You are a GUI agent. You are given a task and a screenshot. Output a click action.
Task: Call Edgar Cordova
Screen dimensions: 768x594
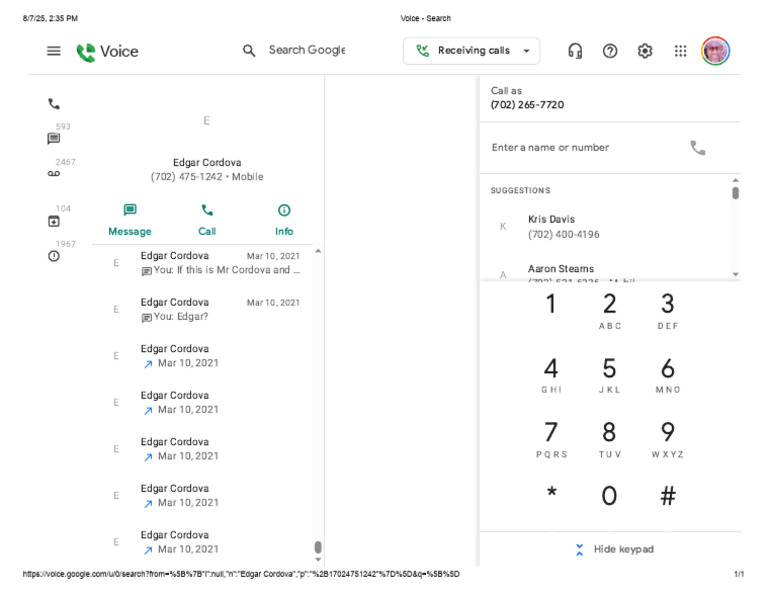point(207,220)
